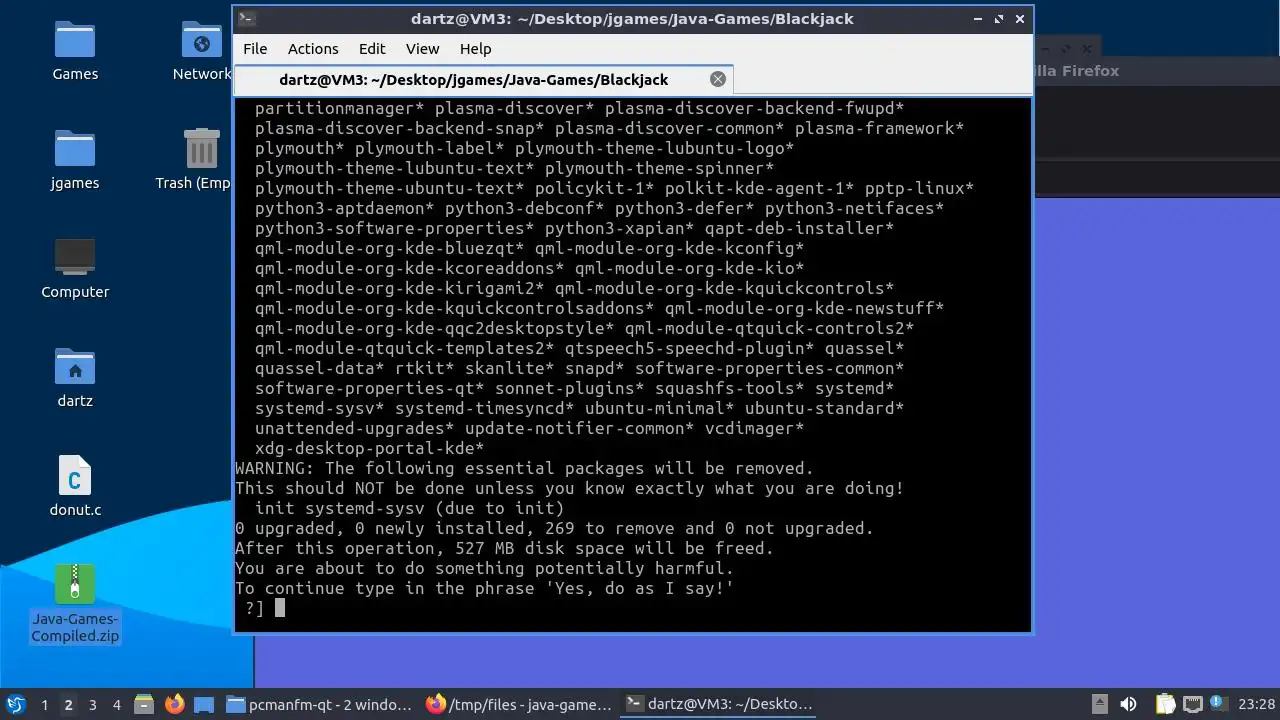Image resolution: width=1280 pixels, height=720 pixels.
Task: Open the LXQt application menu
Action: coord(16,704)
